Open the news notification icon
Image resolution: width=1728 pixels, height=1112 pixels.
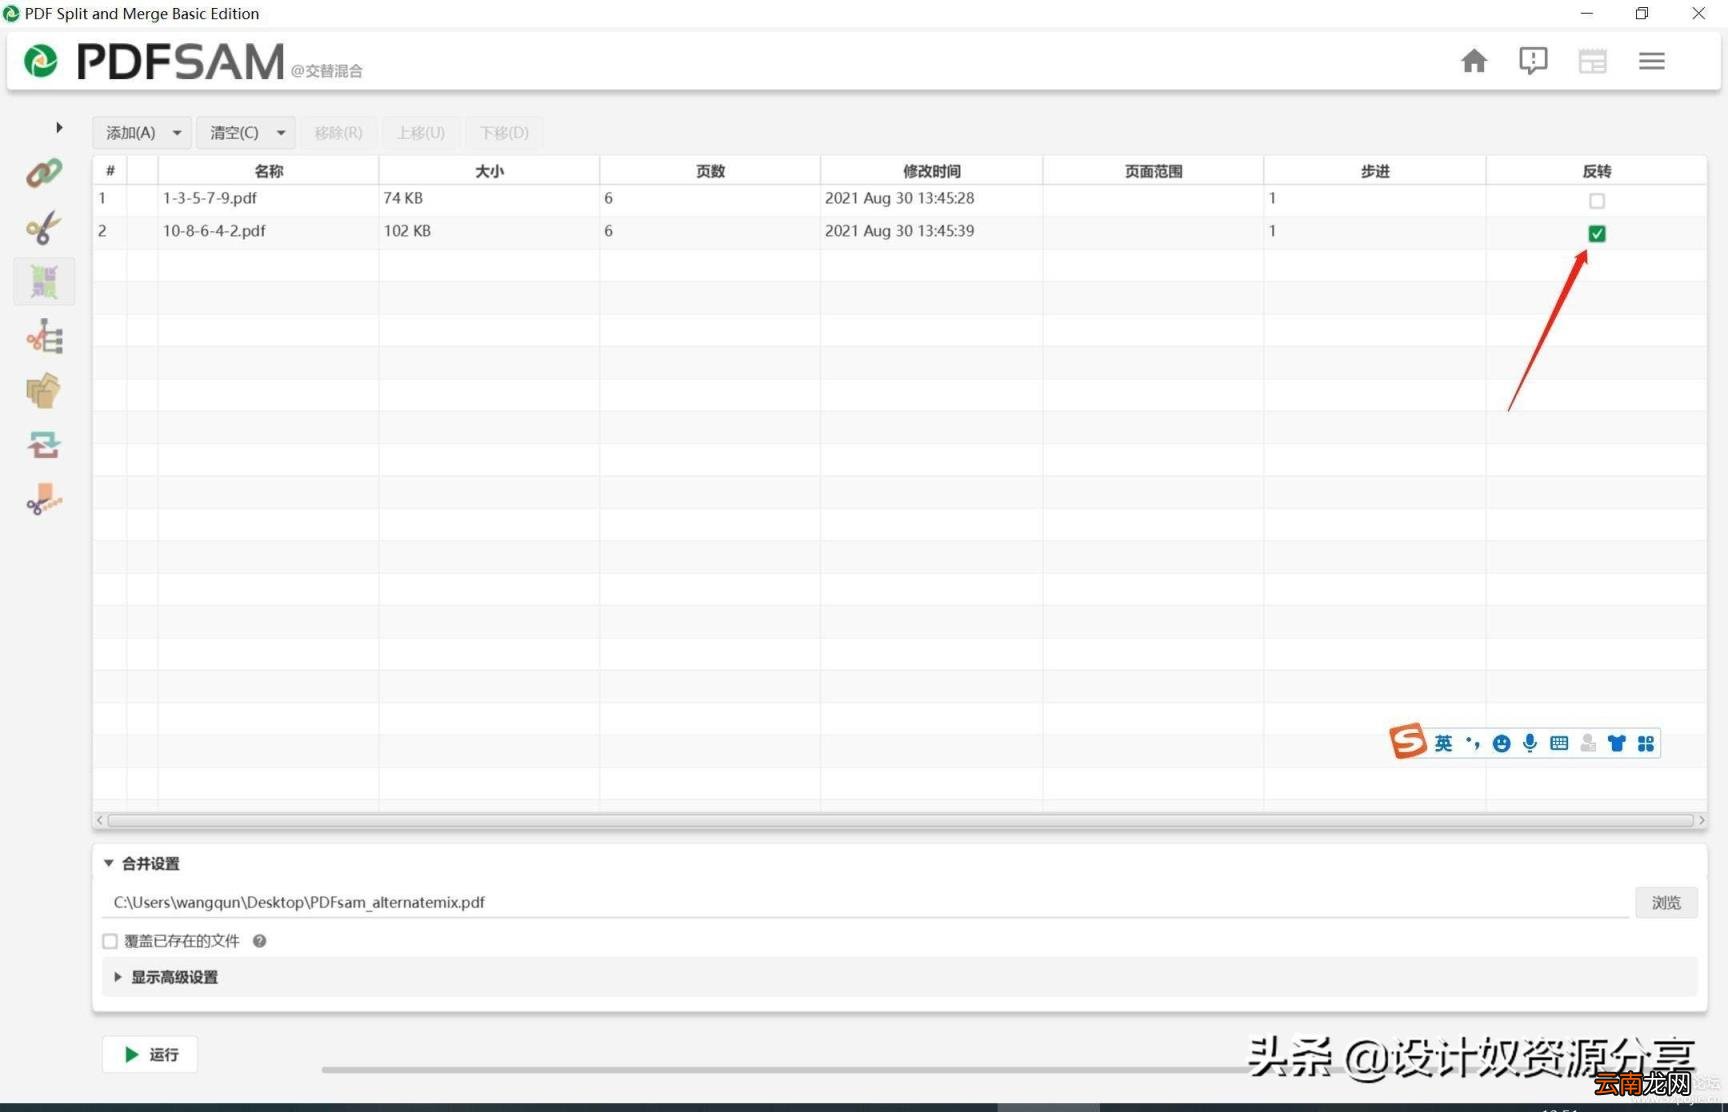(x=1532, y=61)
